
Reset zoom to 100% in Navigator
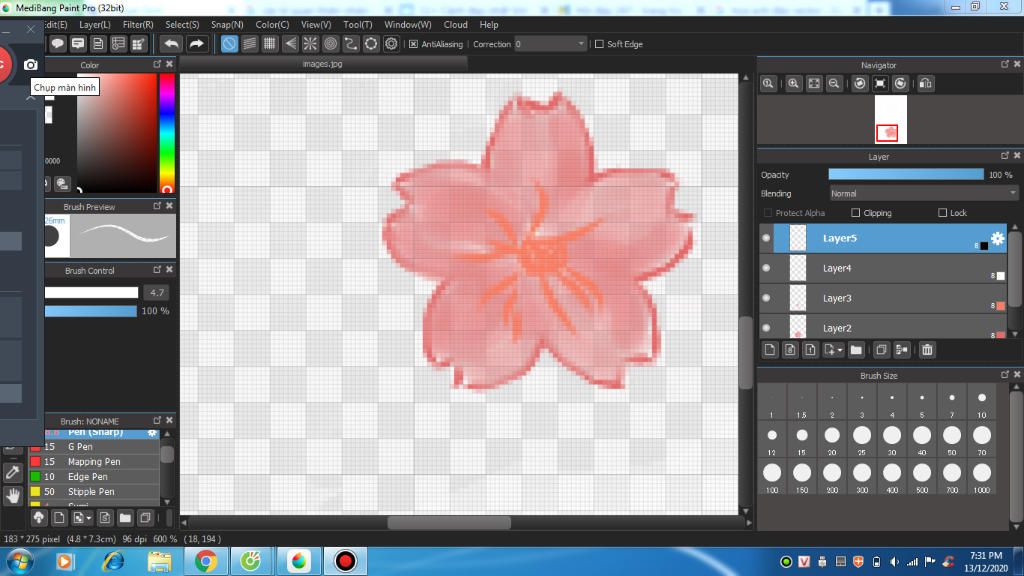coord(768,84)
